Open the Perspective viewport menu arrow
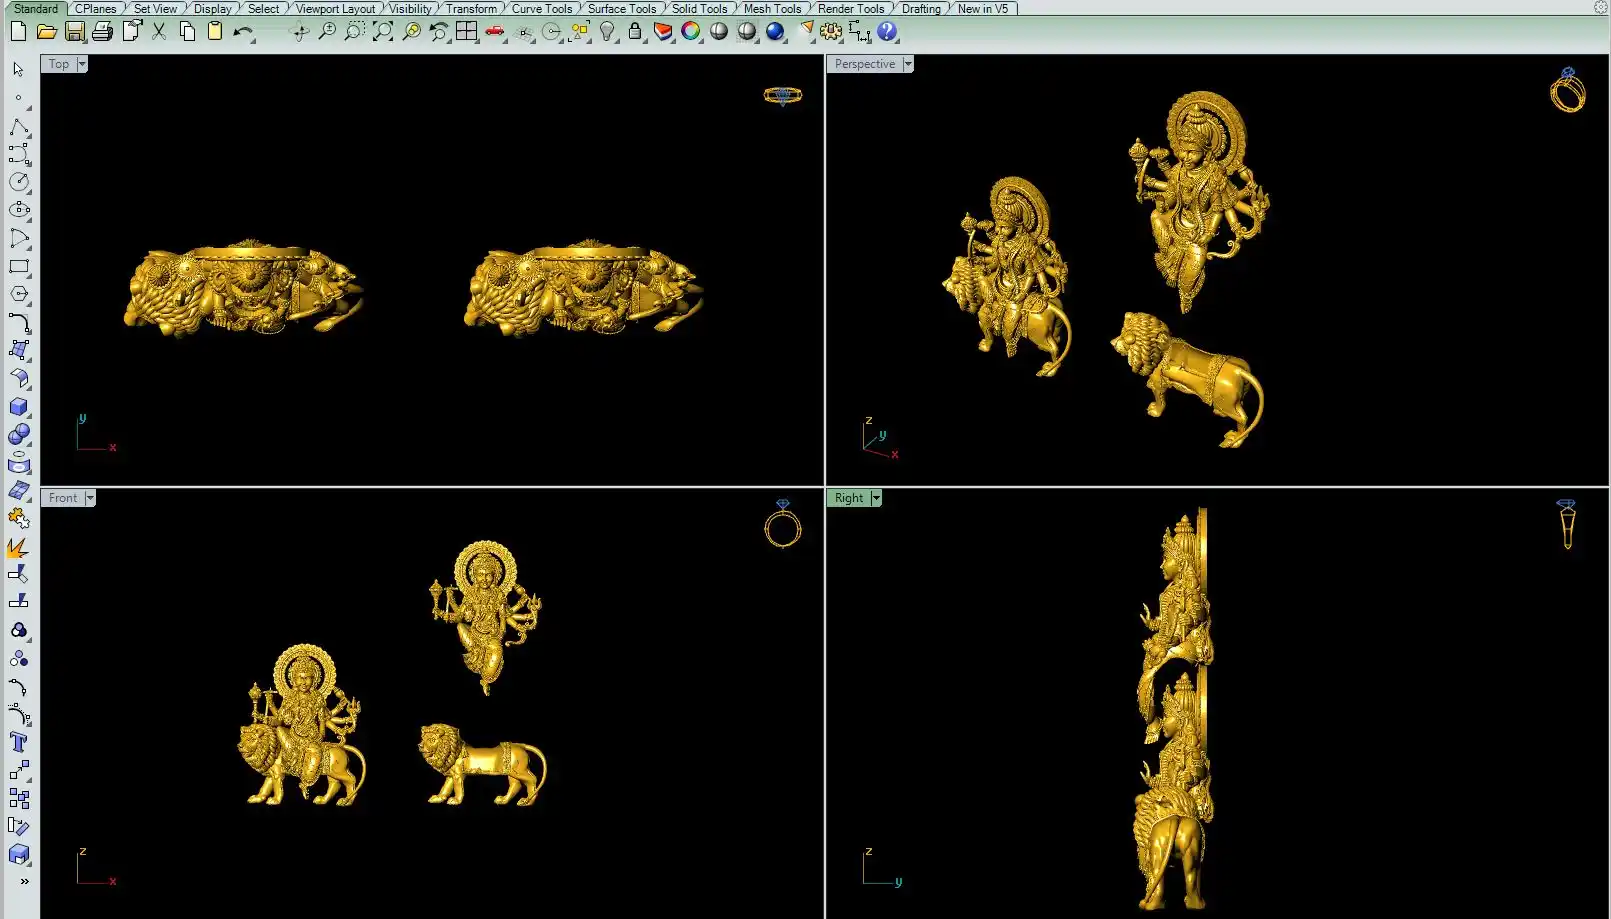 (908, 64)
